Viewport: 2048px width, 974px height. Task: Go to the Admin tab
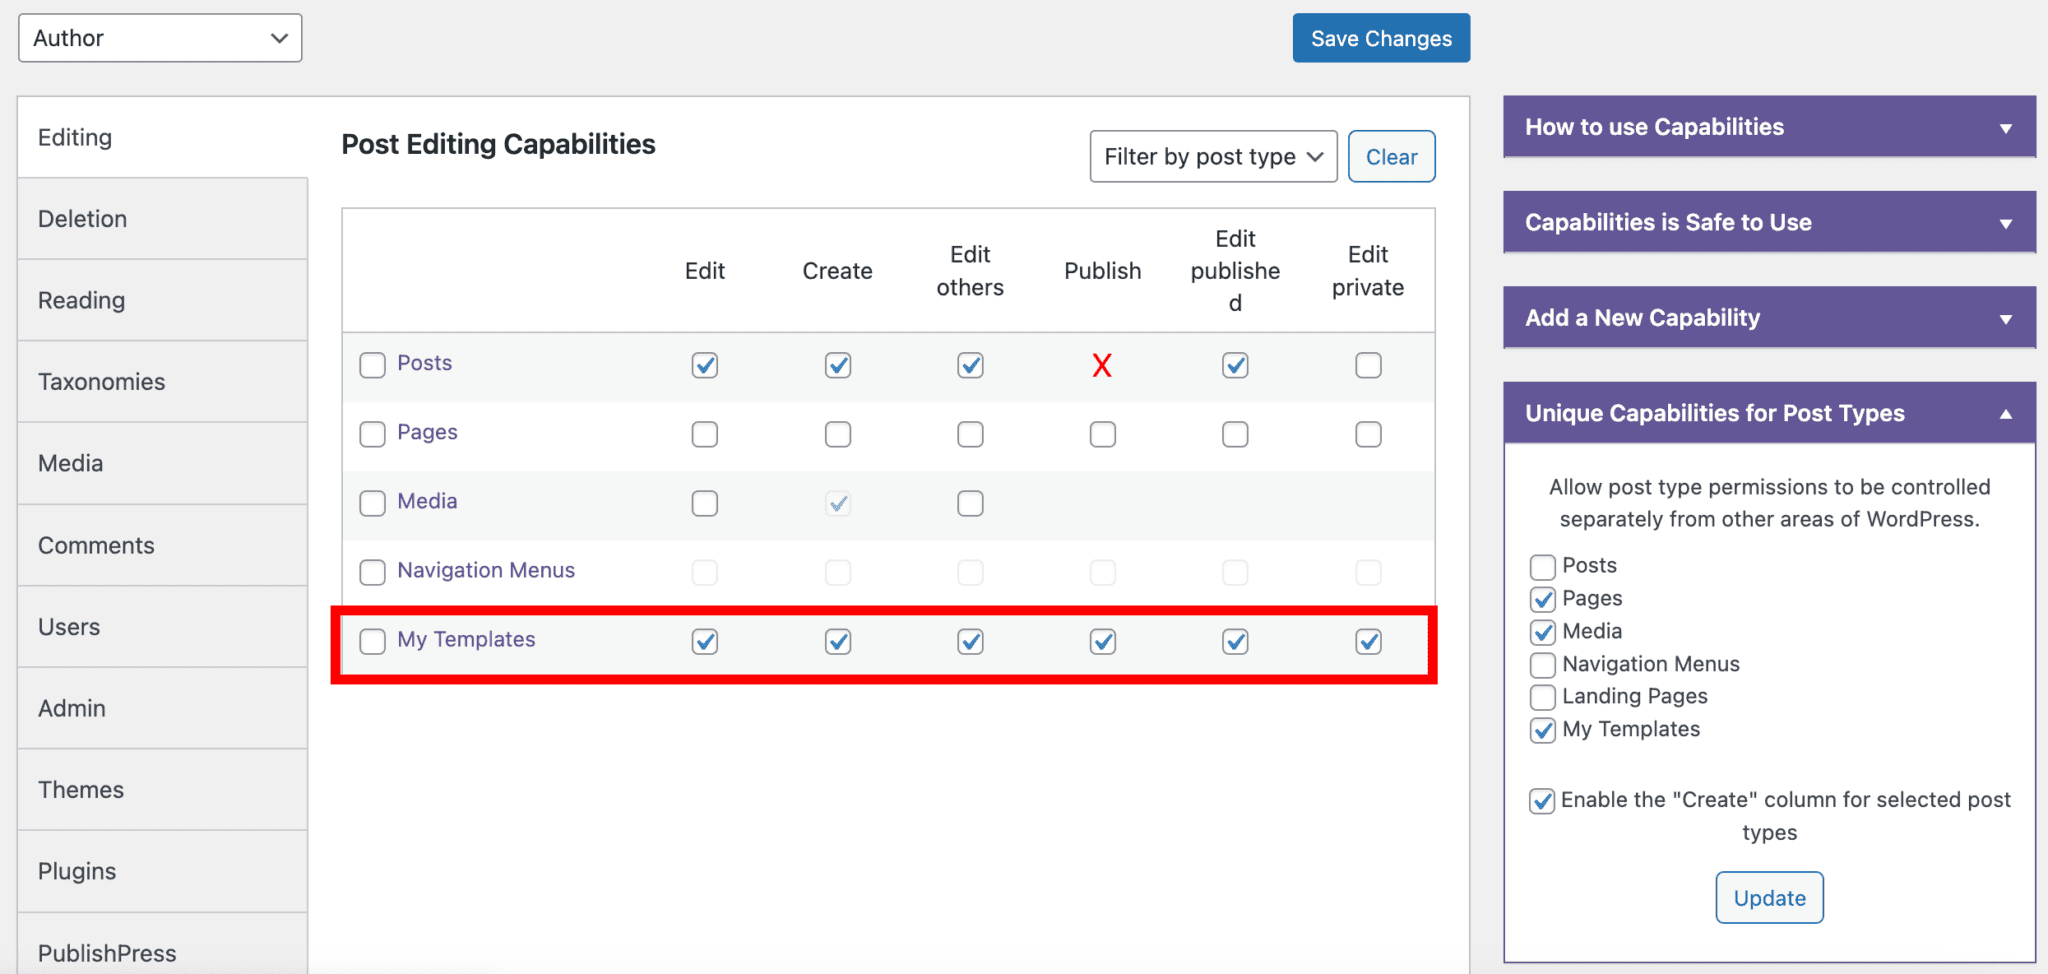pyautogui.click(x=162, y=708)
